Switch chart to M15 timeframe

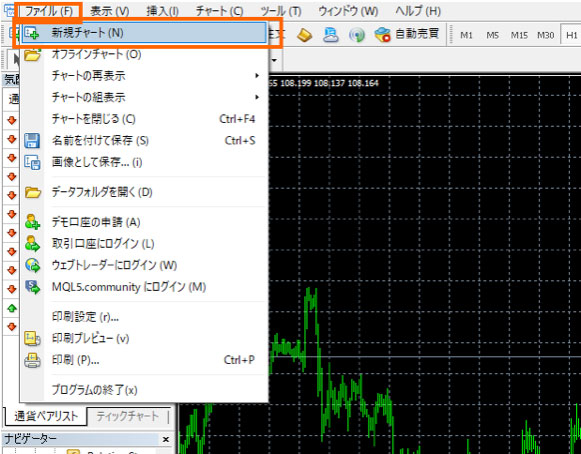519,35
